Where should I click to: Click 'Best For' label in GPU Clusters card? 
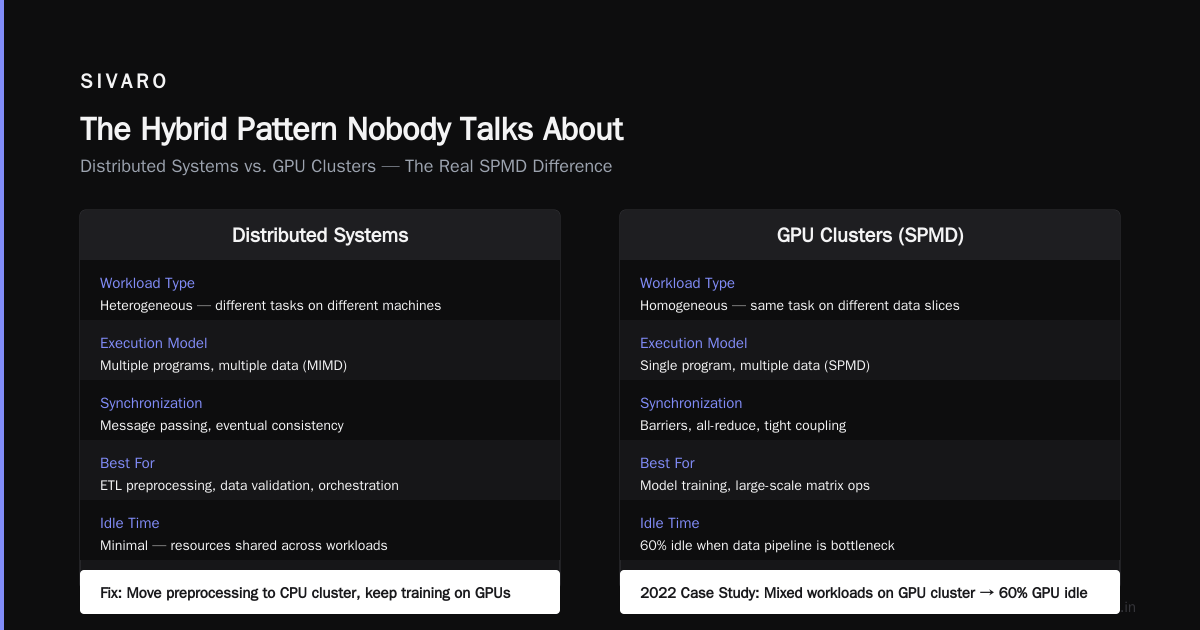(667, 463)
